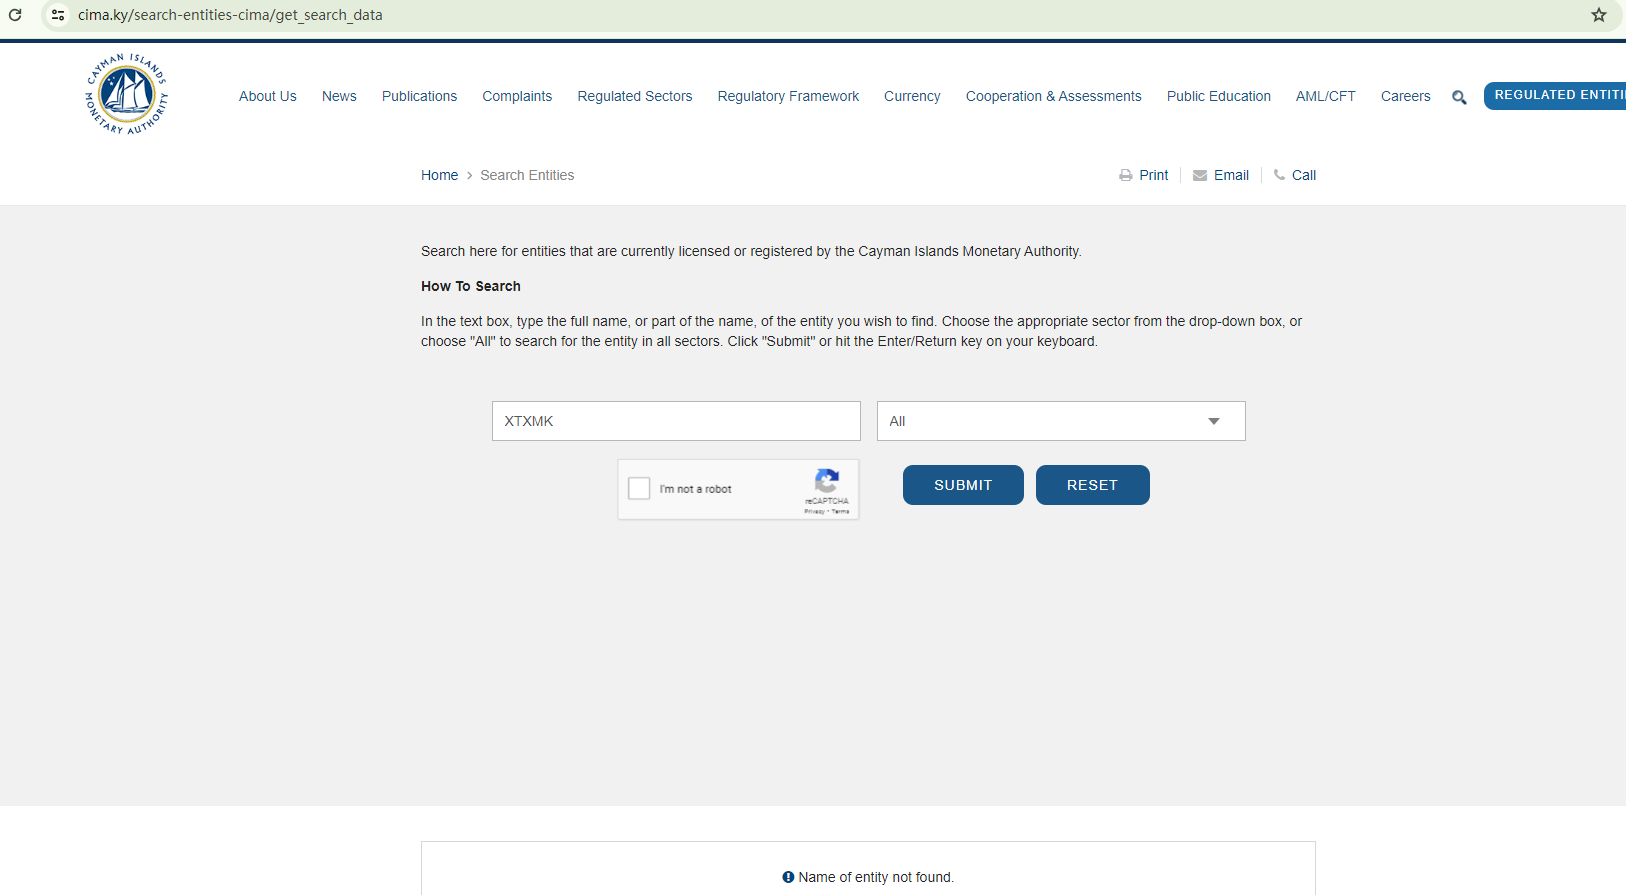This screenshot has height=895, width=1626.
Task: Click the Reset button
Action: click(1093, 485)
